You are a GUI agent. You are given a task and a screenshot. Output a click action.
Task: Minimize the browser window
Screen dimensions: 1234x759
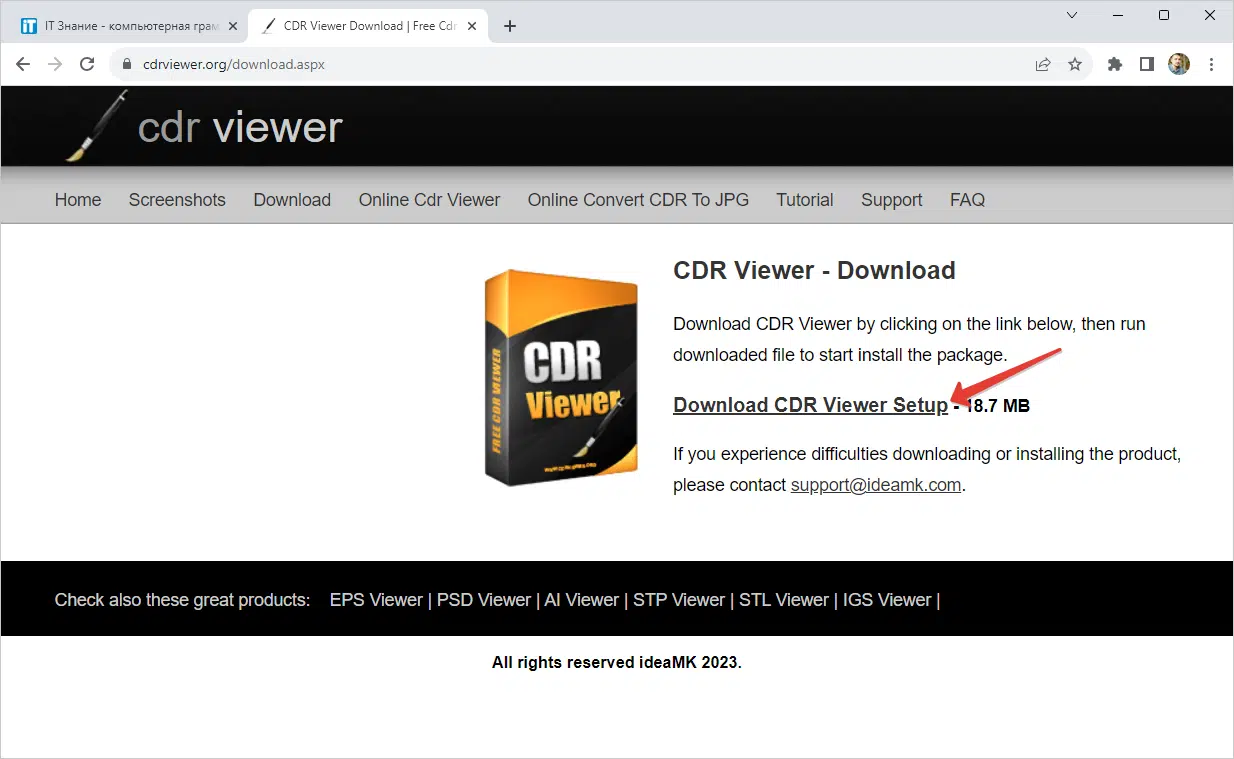point(1118,15)
